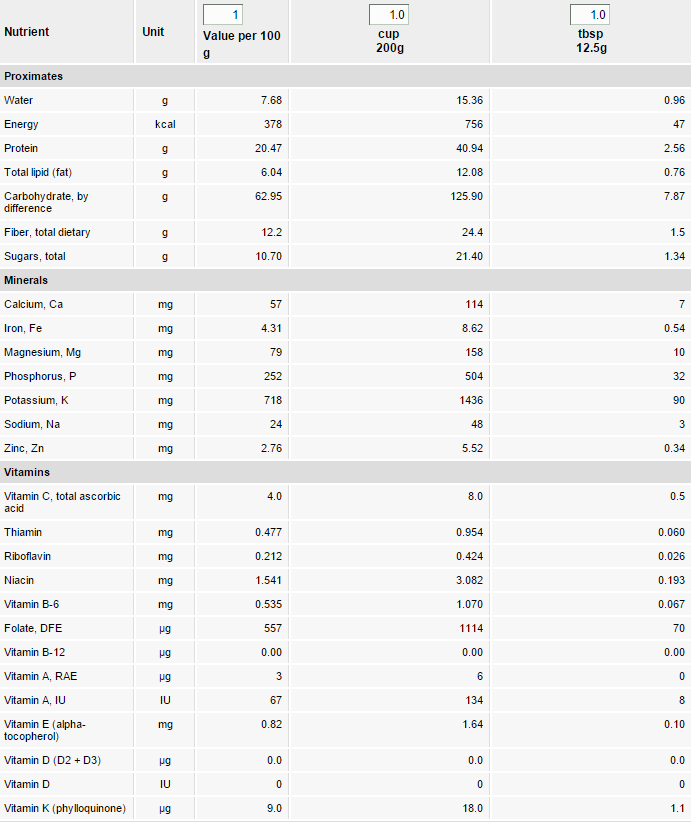The width and height of the screenshot is (691, 822).
Task: Click the Unit column header
Action: coord(153,32)
